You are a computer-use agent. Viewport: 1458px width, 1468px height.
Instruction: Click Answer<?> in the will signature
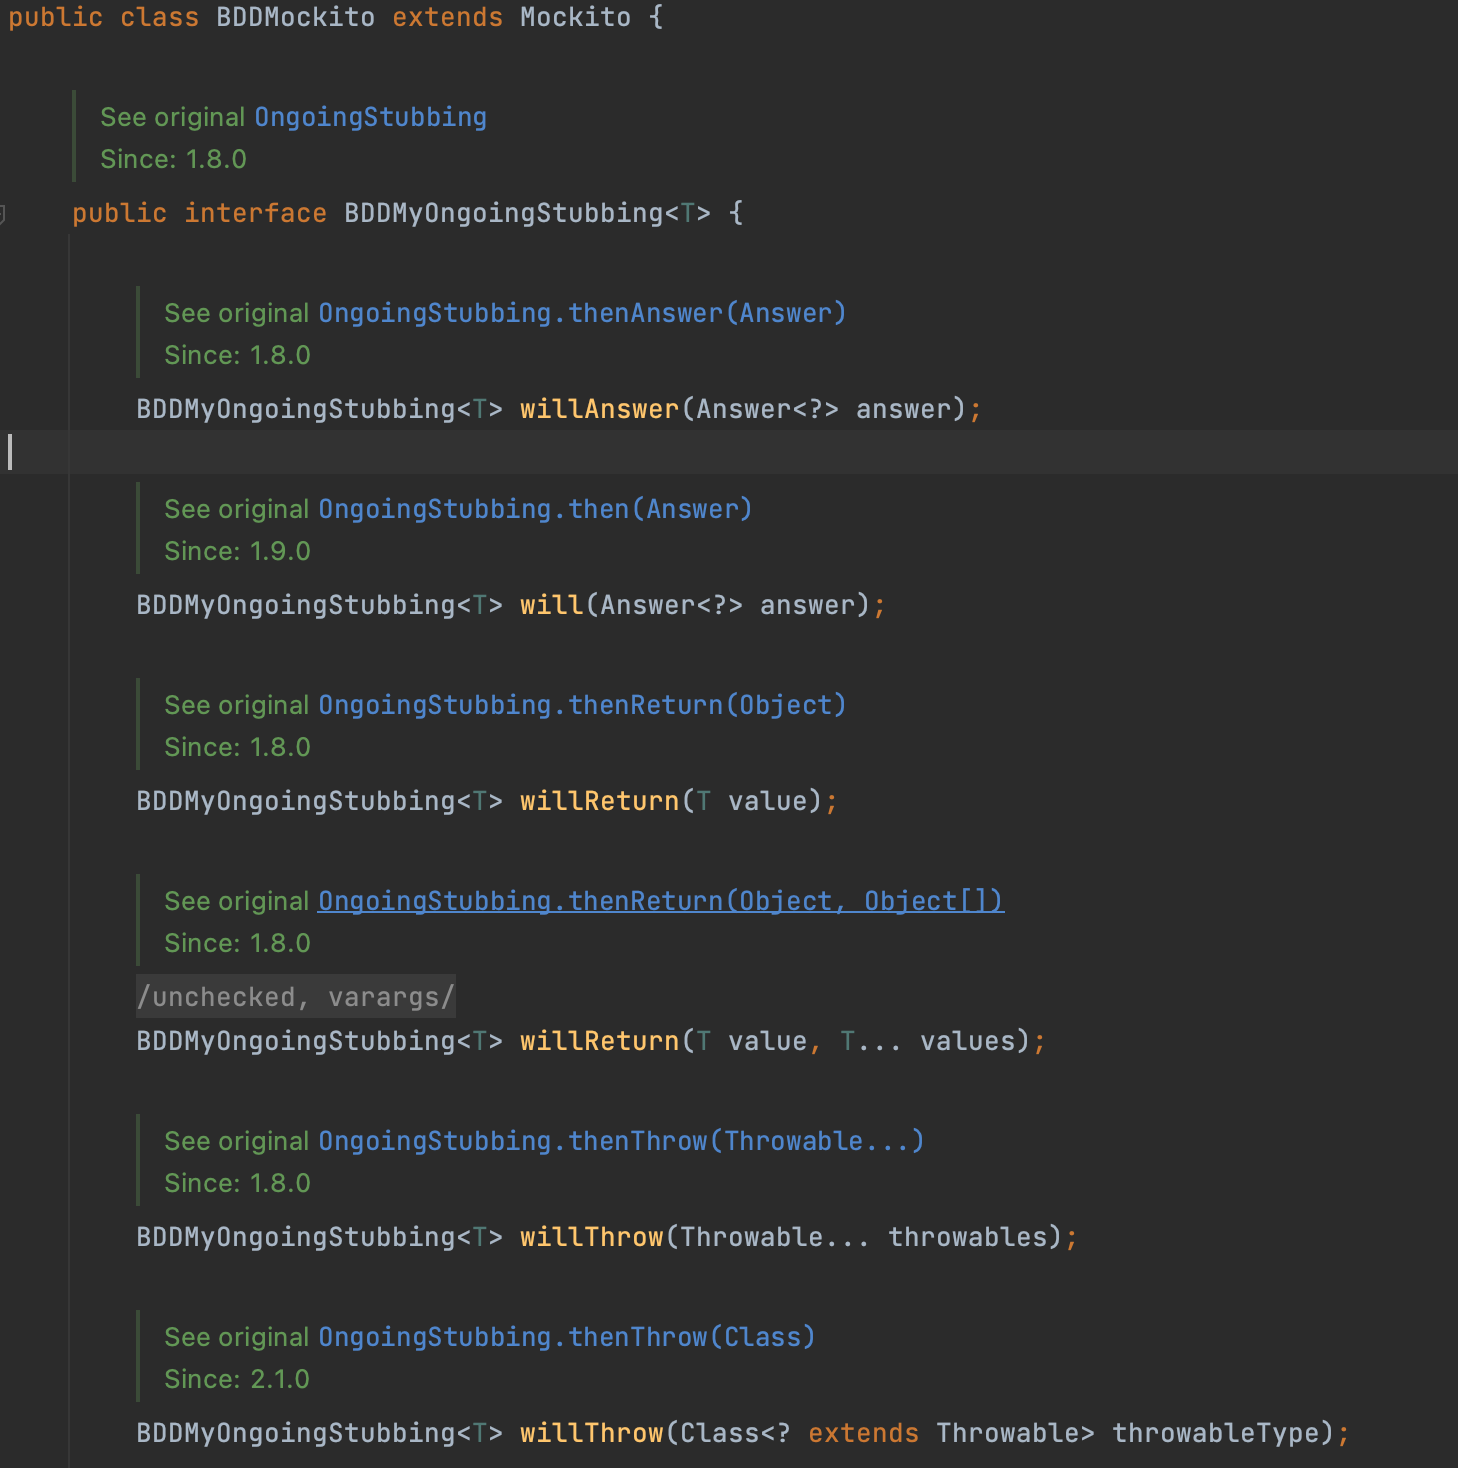click(672, 605)
